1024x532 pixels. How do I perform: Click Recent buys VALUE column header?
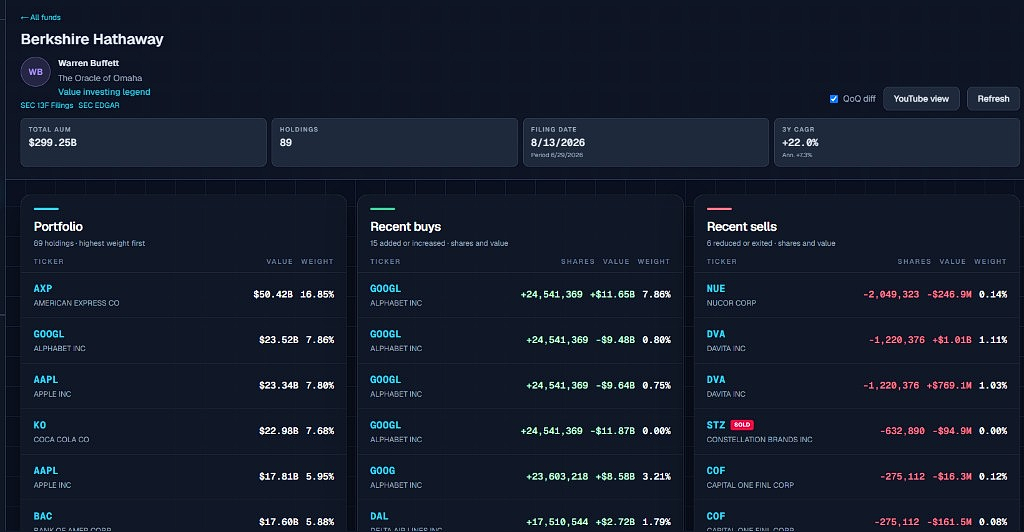coord(616,262)
